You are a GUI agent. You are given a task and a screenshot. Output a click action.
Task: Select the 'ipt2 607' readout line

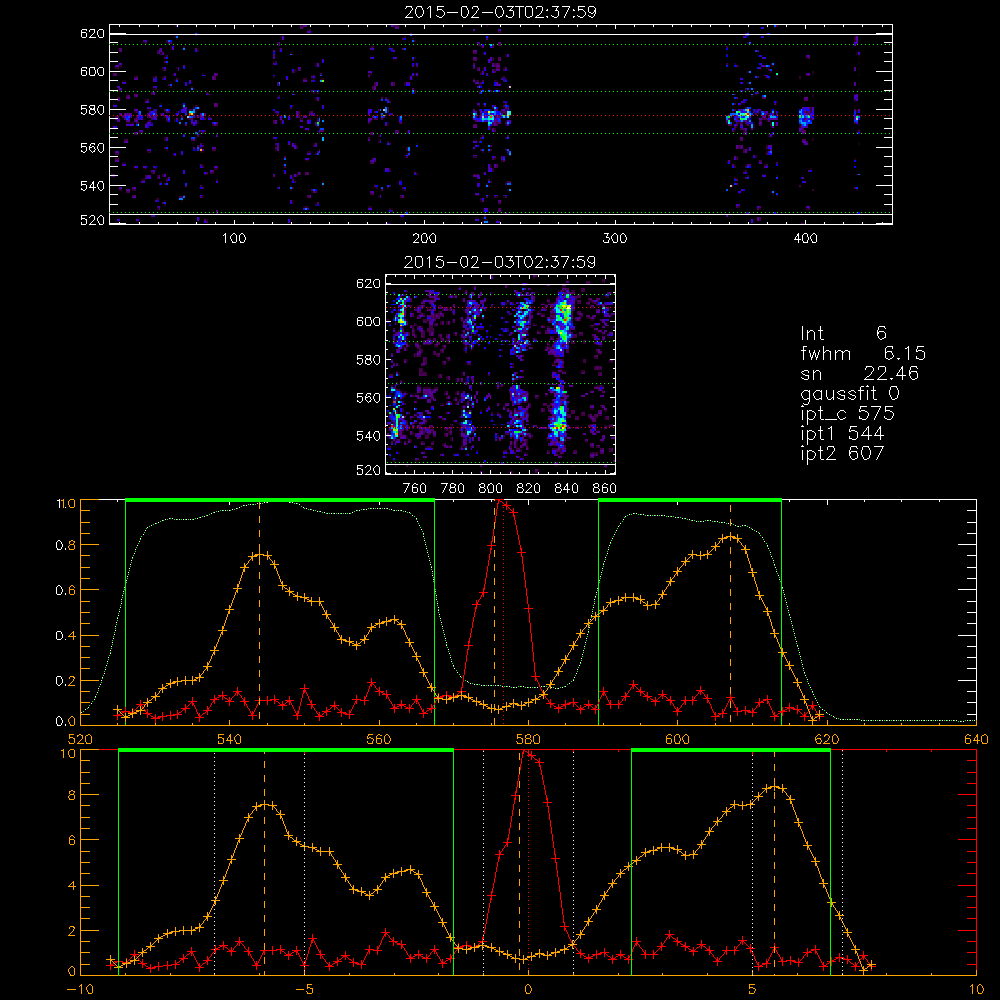(842, 453)
